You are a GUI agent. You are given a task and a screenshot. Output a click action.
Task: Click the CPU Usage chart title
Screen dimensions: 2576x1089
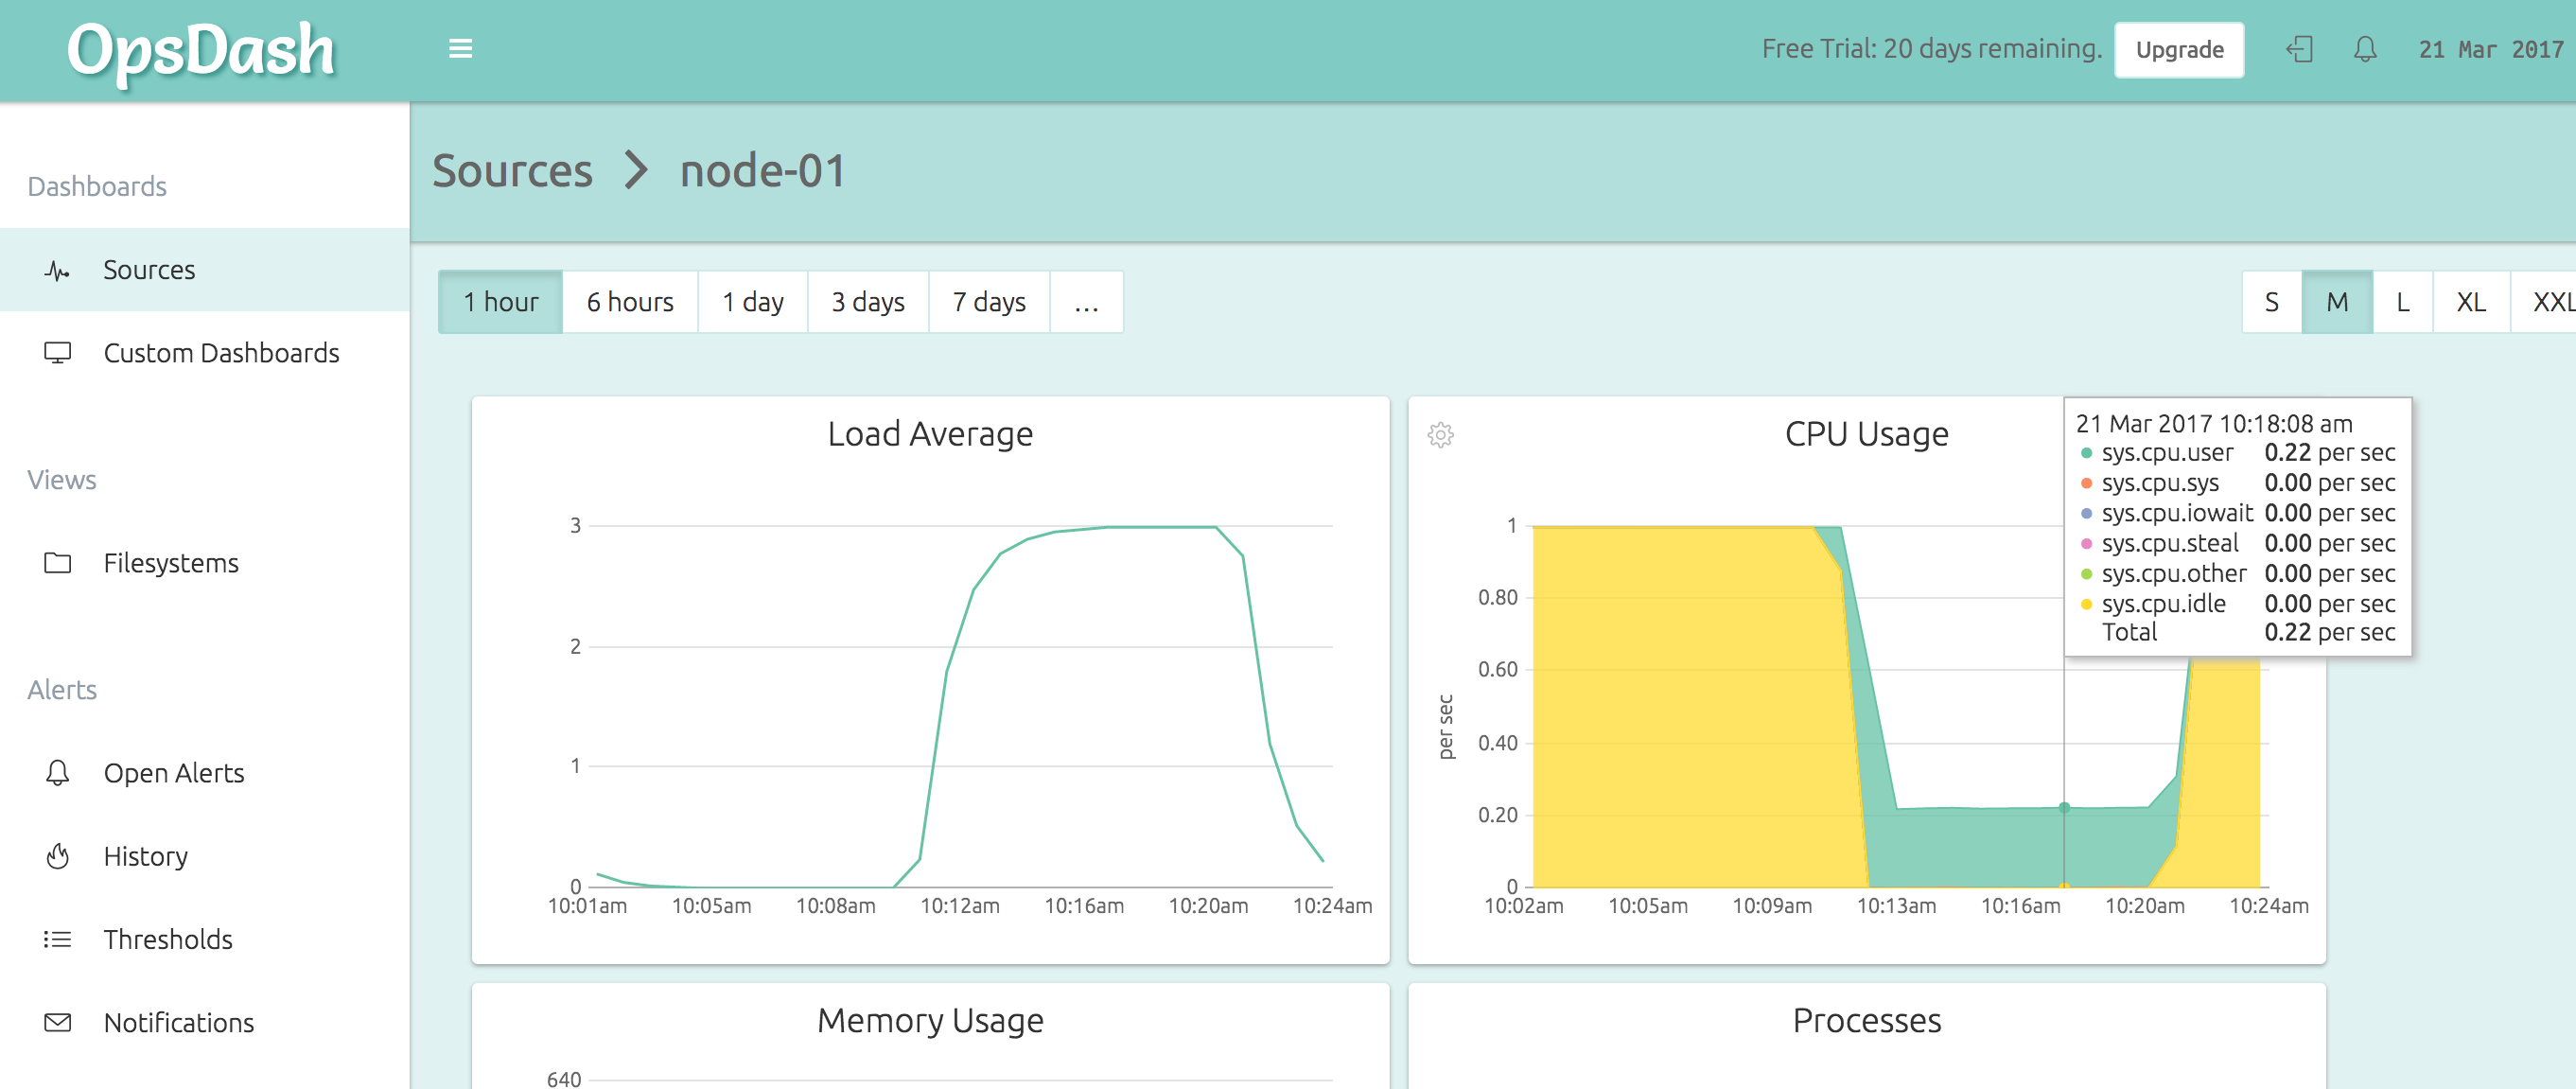(x=1866, y=434)
